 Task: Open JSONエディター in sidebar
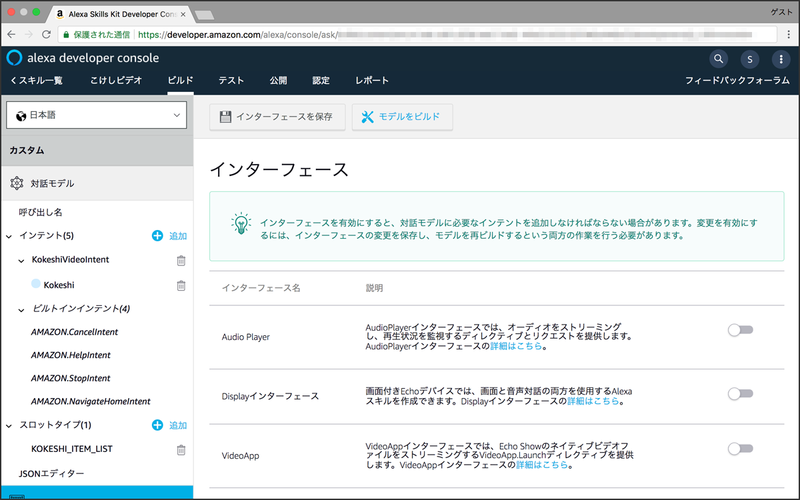(x=52, y=473)
